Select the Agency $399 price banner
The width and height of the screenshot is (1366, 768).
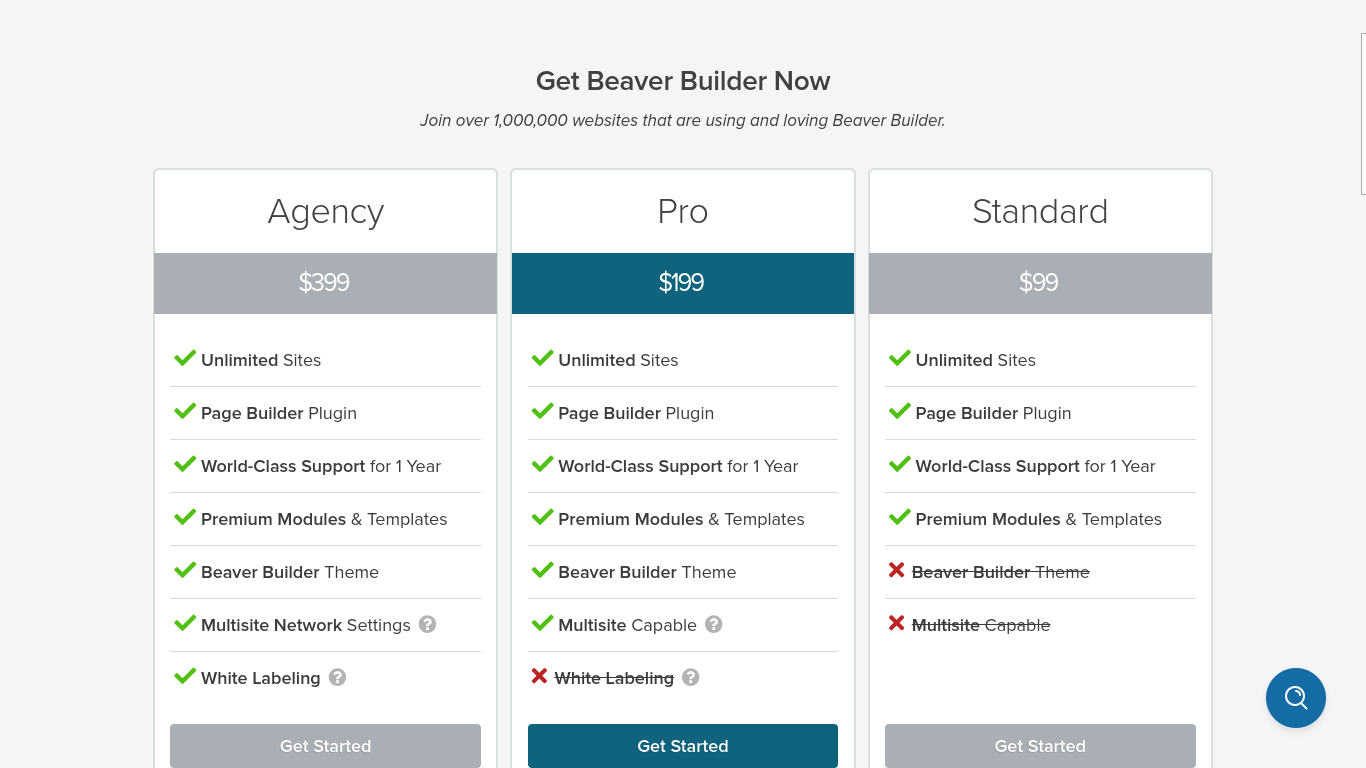tap(325, 283)
